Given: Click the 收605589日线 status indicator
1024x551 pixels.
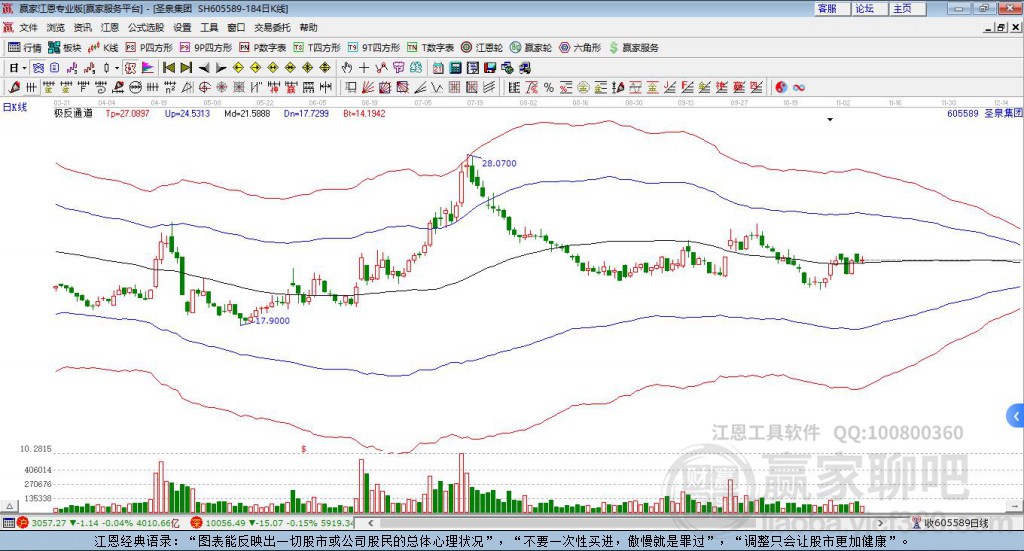Looking at the screenshot, I should (x=952, y=523).
